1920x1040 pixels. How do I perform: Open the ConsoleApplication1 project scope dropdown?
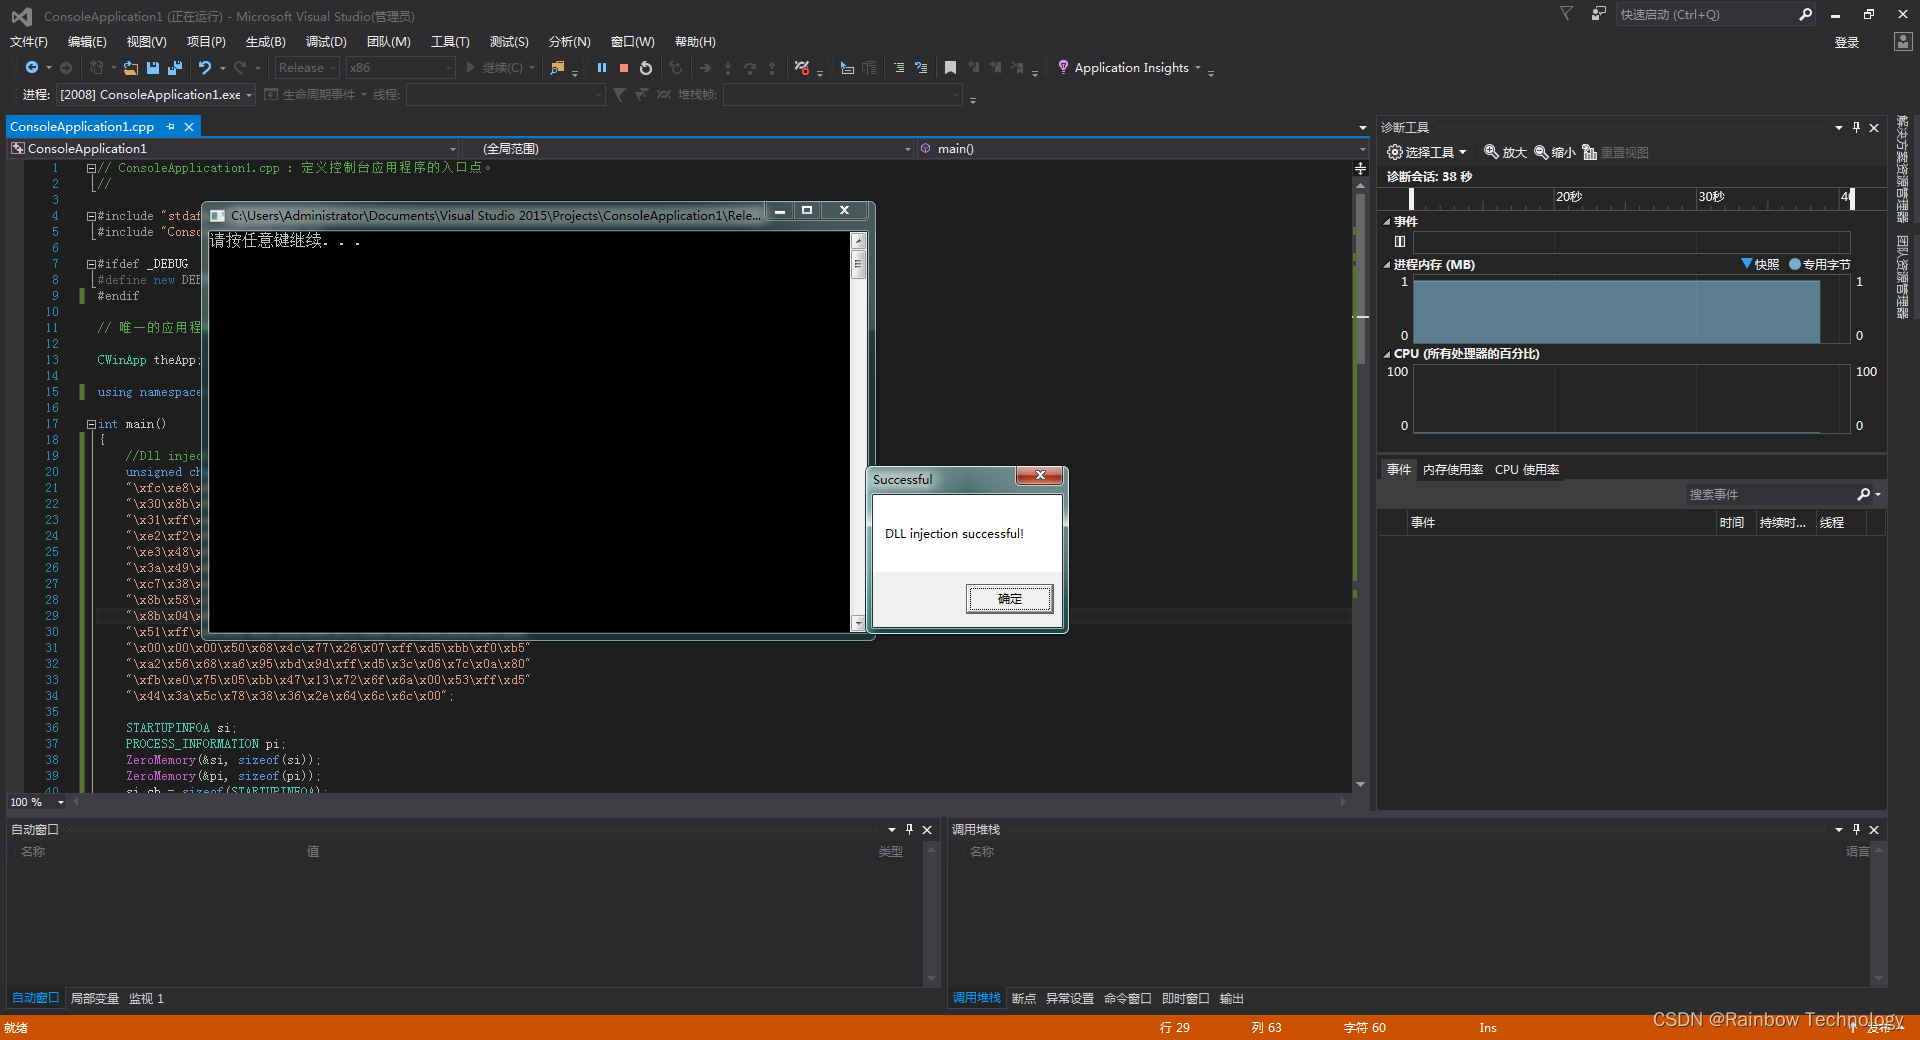pyautogui.click(x=234, y=149)
